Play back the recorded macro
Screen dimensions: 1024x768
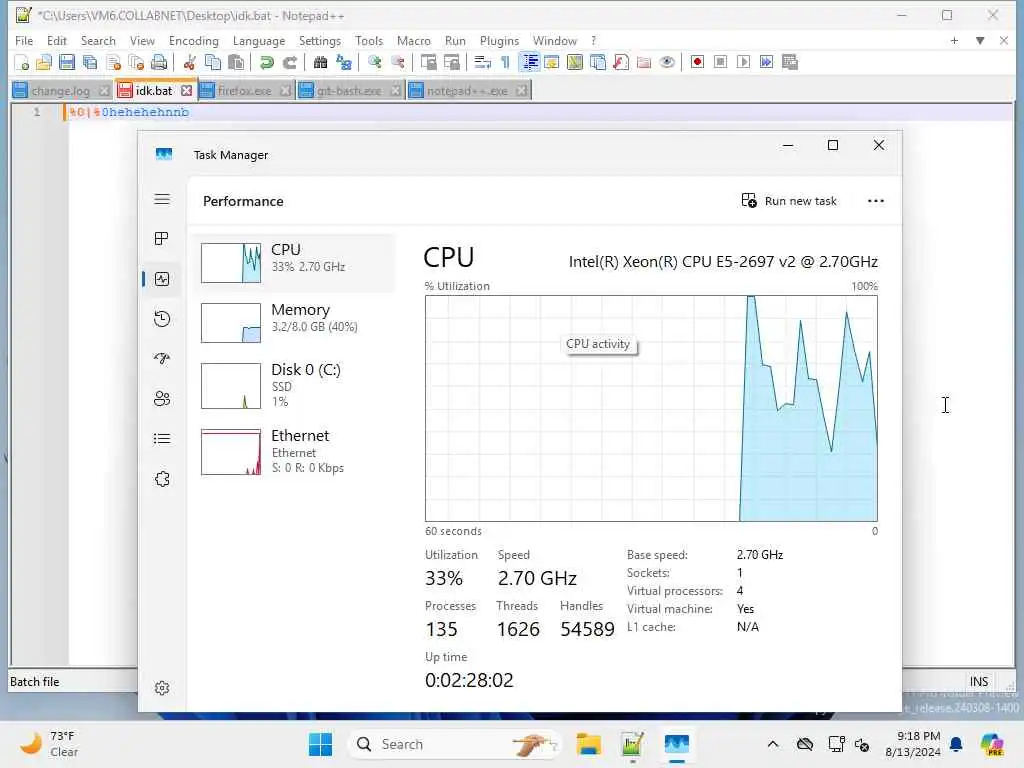[x=743, y=62]
